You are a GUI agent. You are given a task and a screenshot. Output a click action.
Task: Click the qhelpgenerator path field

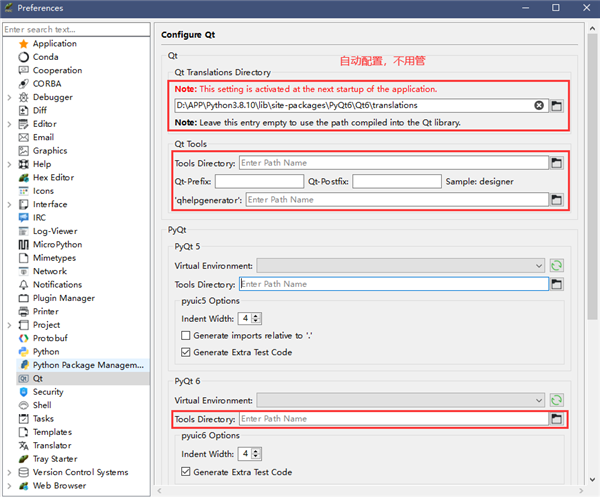[x=397, y=200]
